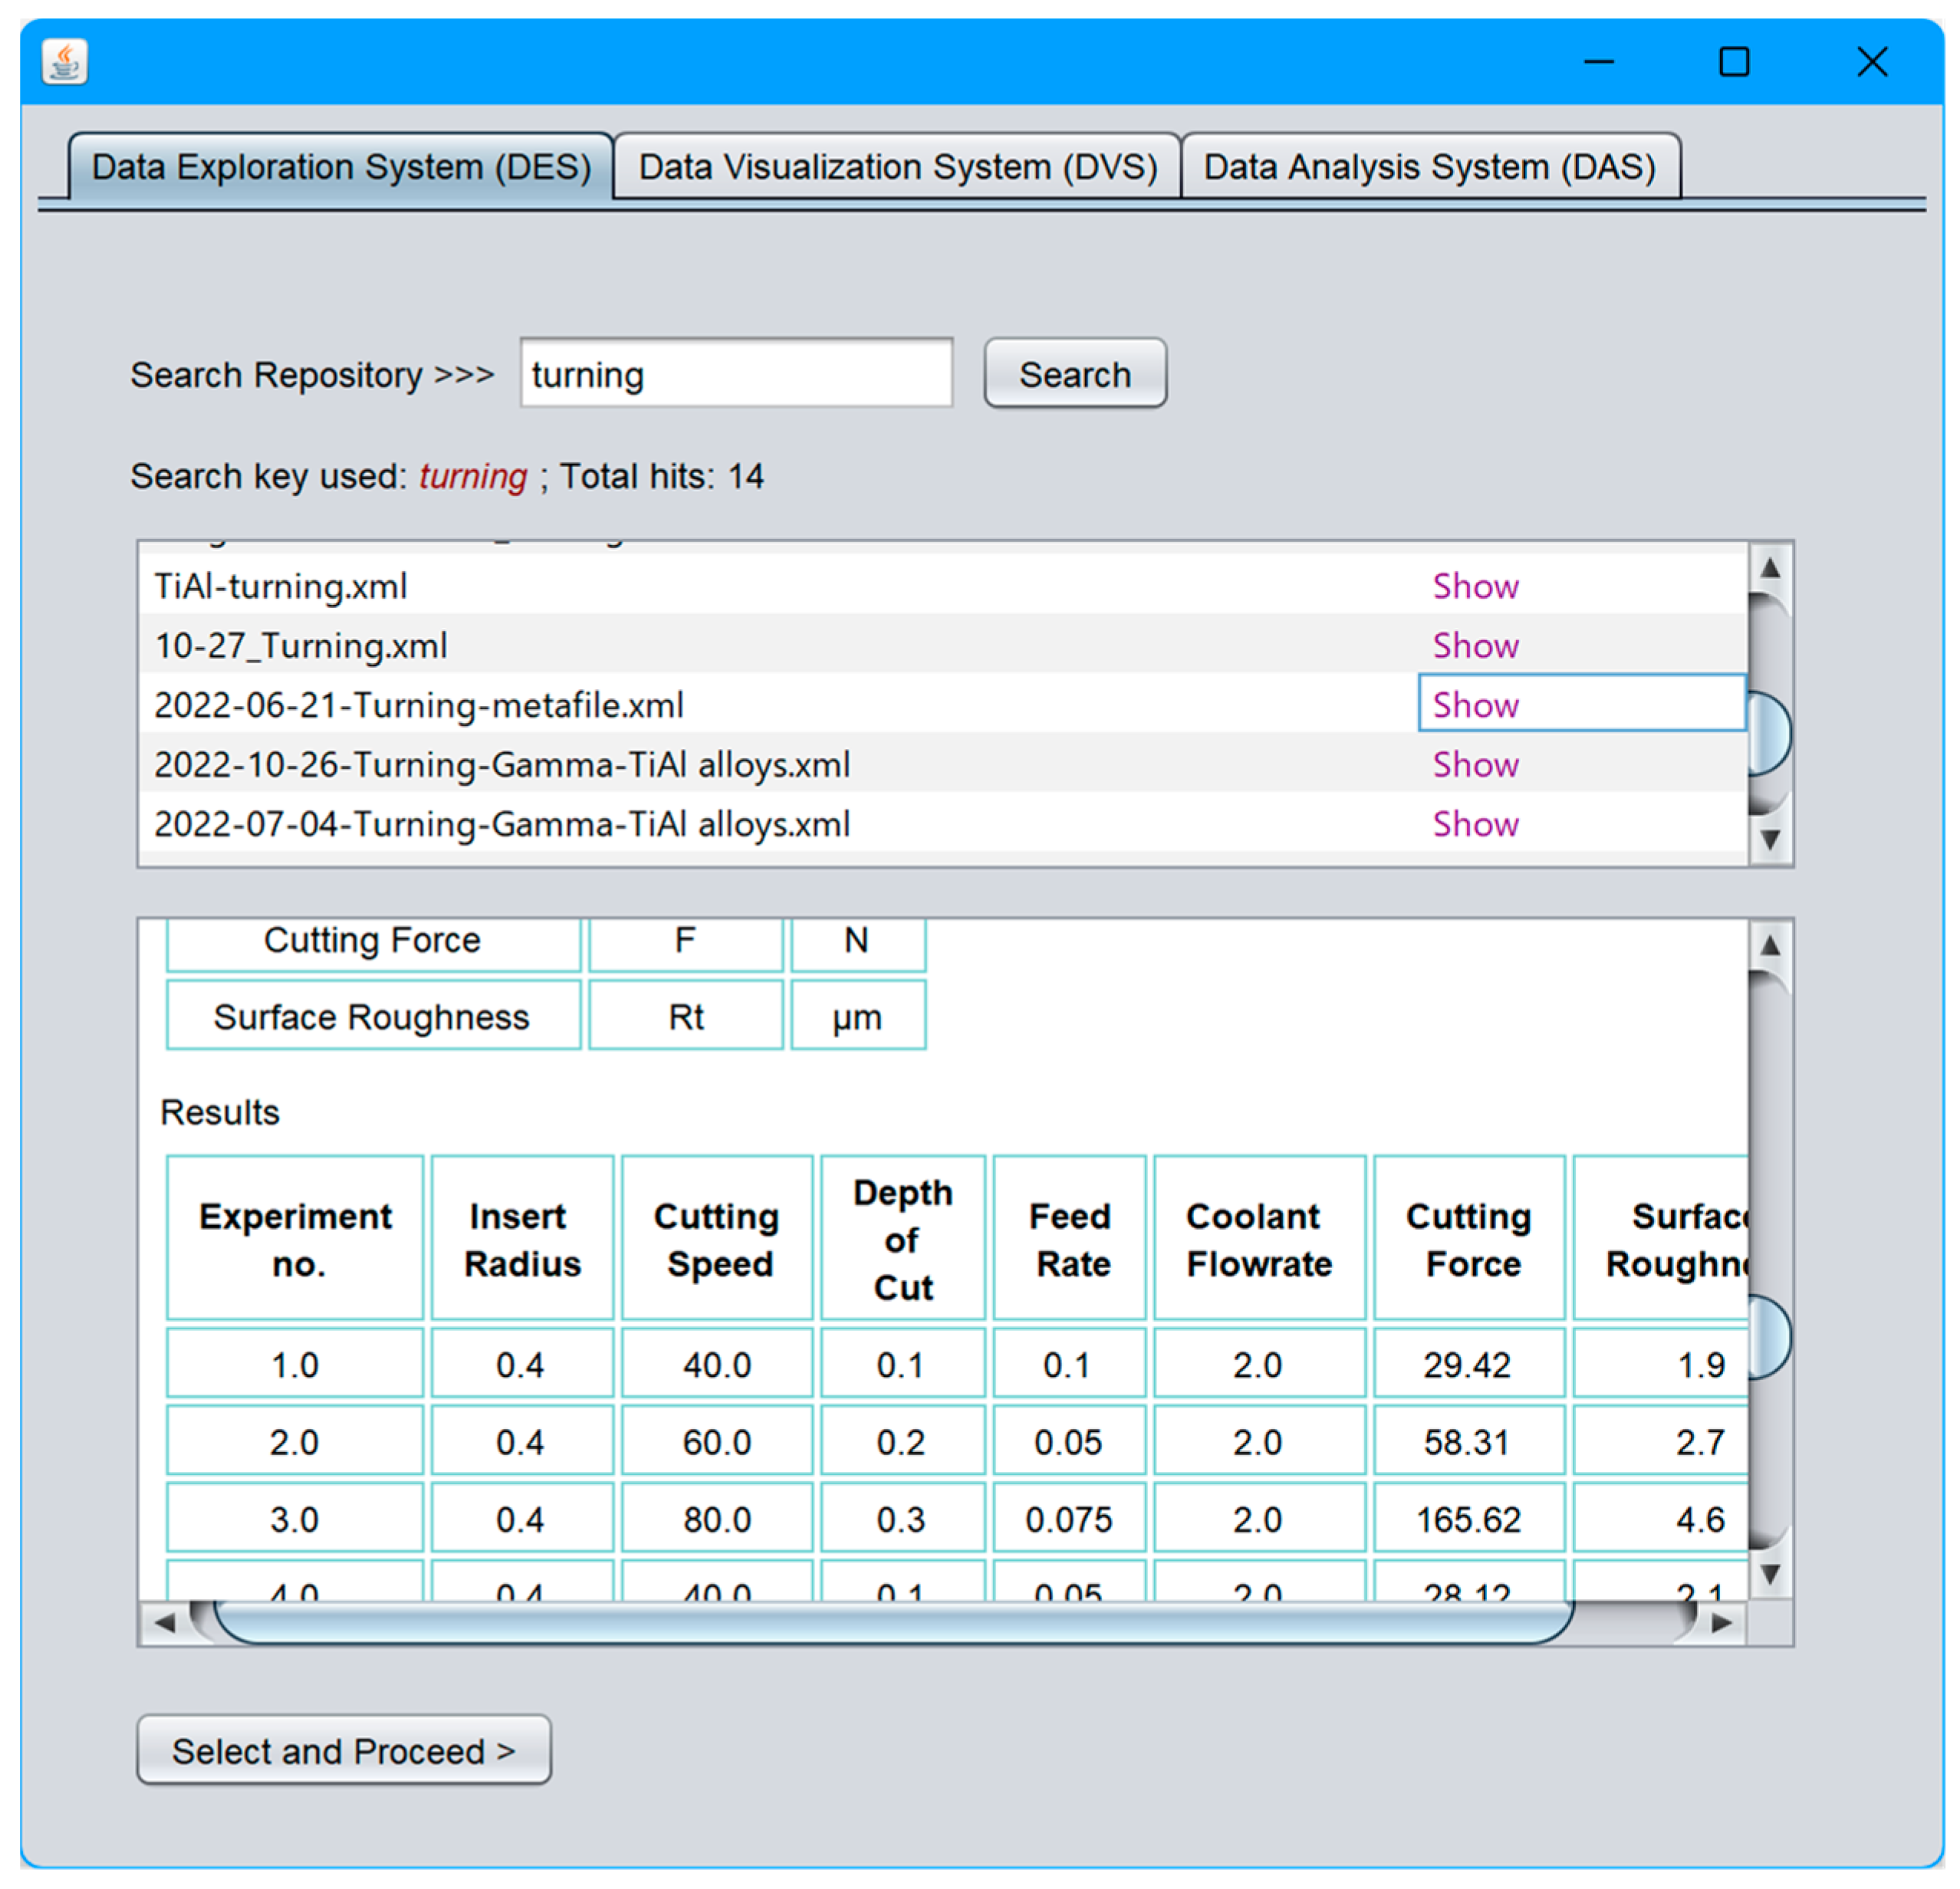The width and height of the screenshot is (1960, 1889).
Task: Click the Search Repository text field
Action: point(736,374)
